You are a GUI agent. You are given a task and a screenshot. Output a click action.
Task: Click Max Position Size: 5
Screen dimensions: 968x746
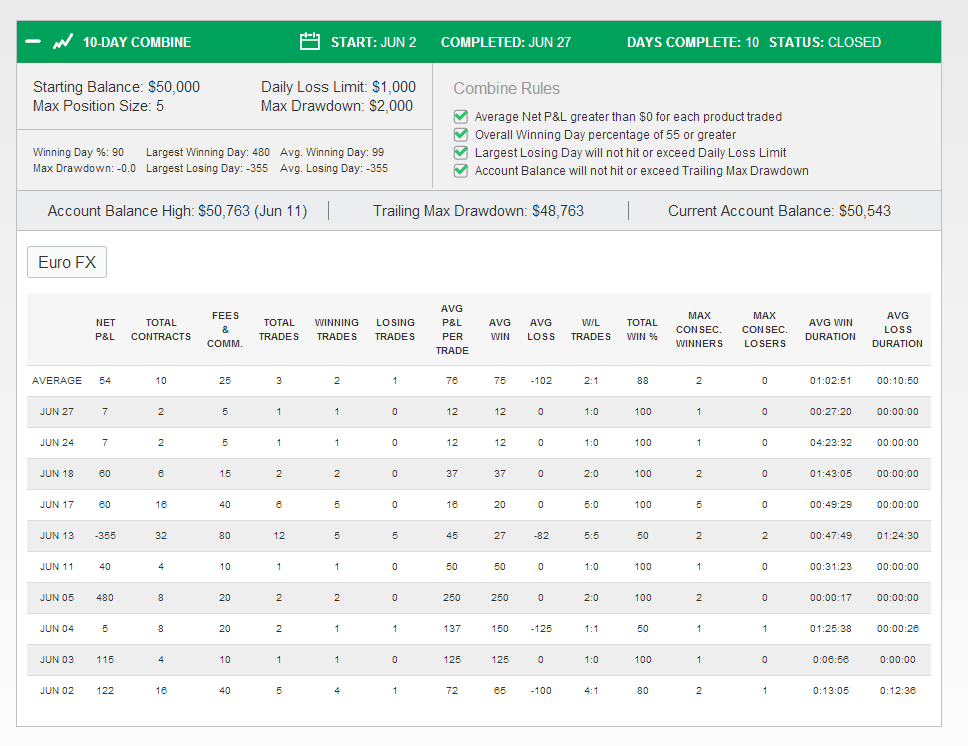[98, 106]
